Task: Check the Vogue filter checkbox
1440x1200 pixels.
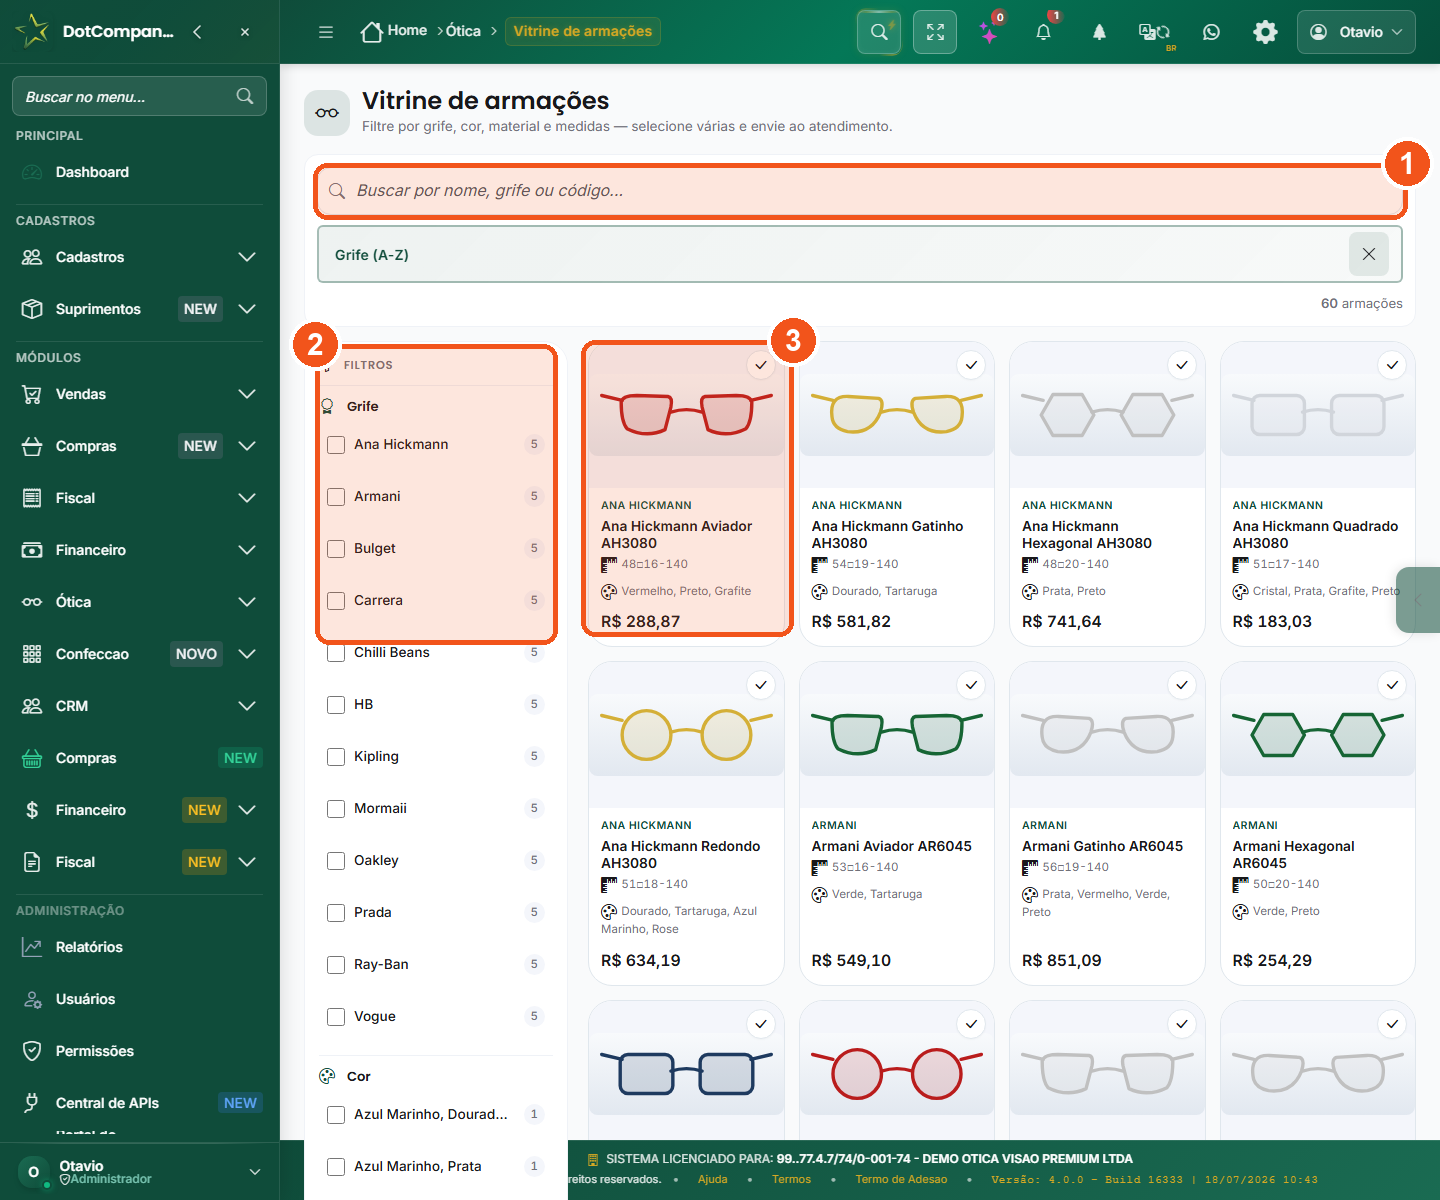Action: point(336,1017)
